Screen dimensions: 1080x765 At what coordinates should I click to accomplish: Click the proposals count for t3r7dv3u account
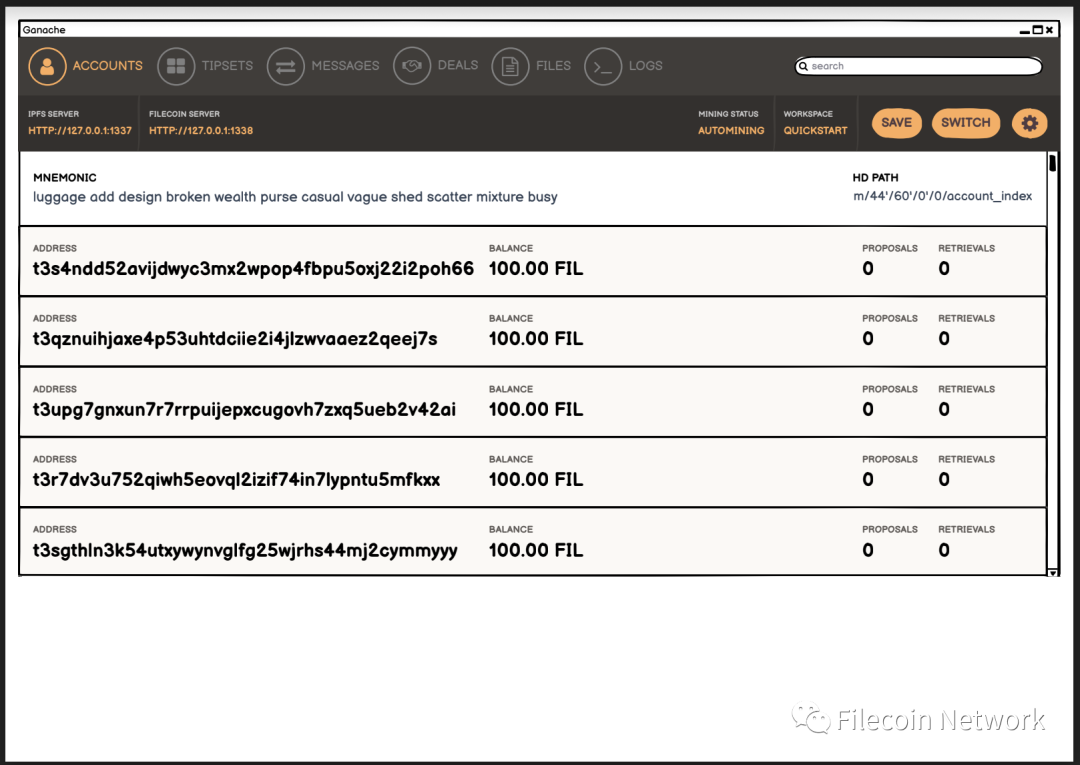coord(868,480)
